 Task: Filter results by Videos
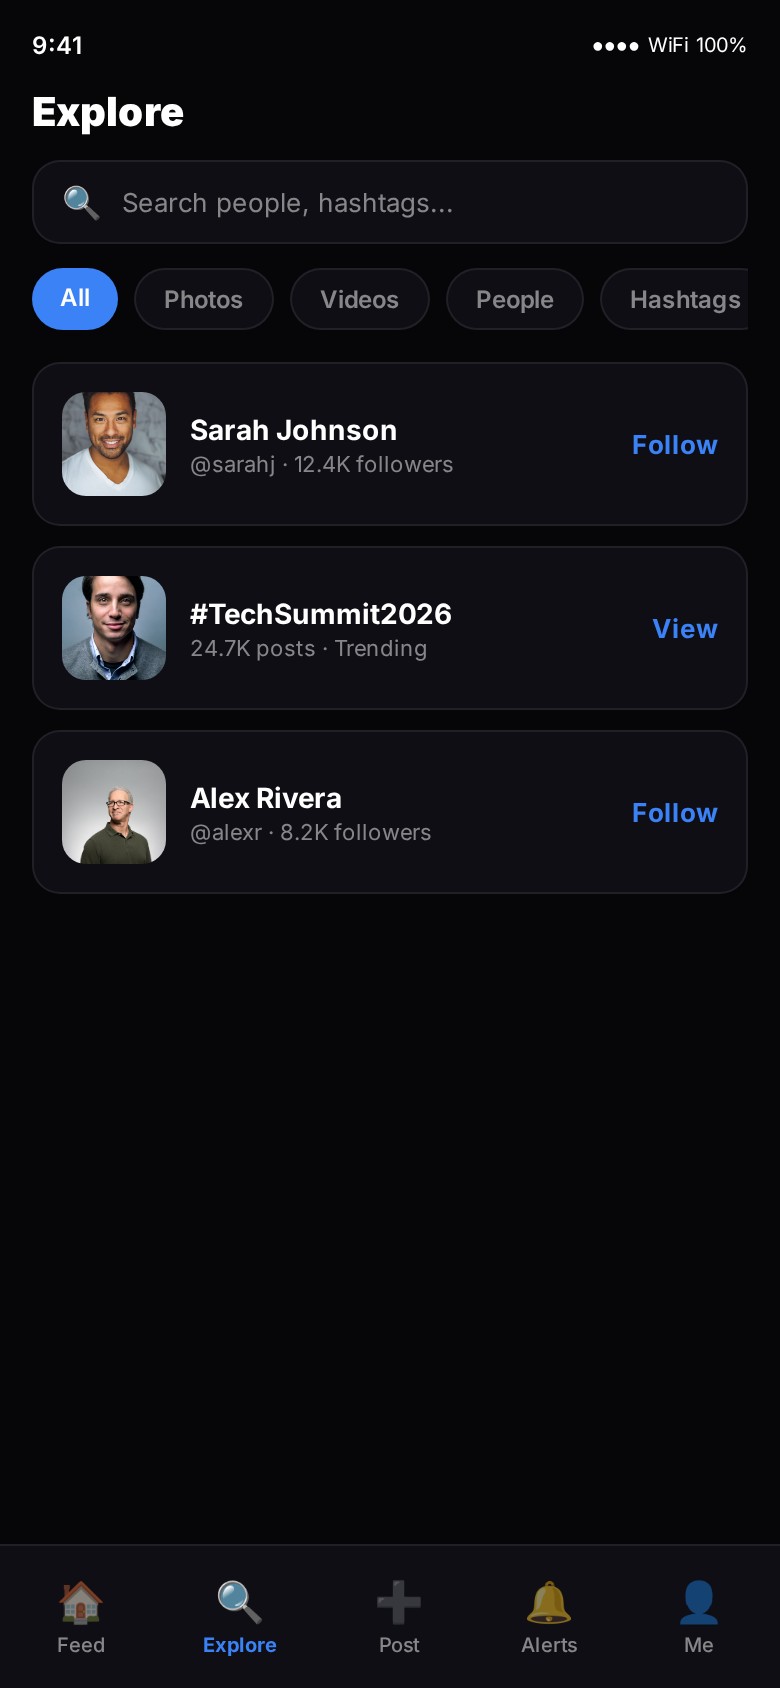(x=359, y=299)
